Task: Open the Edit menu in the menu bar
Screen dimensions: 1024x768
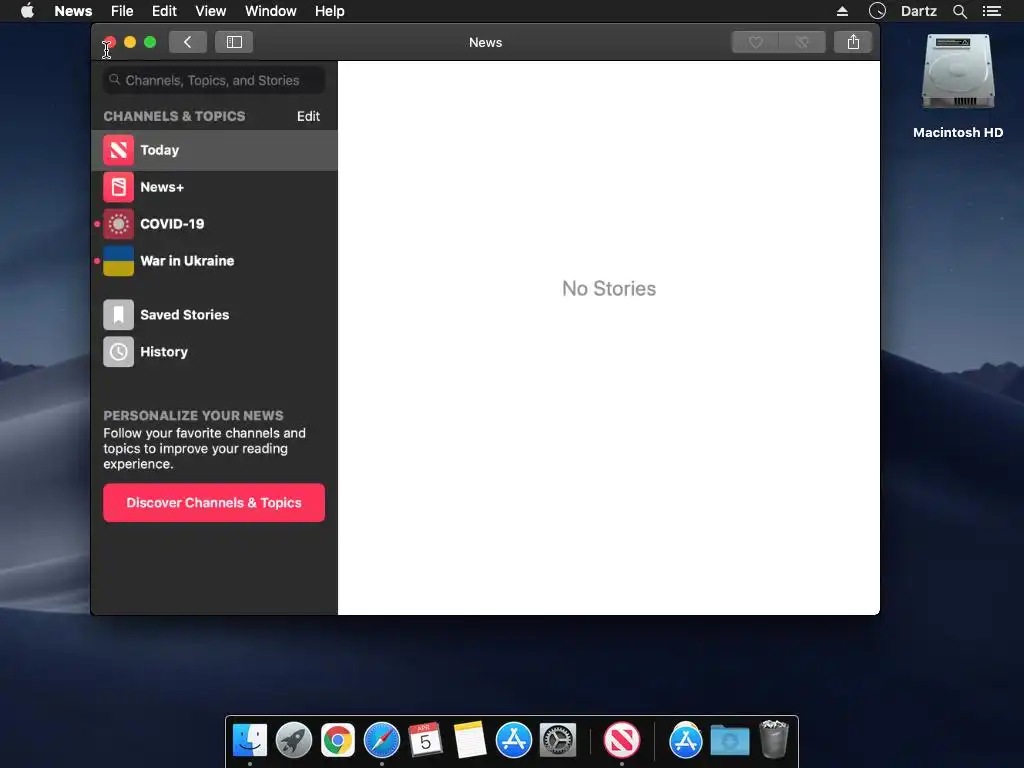Action: 164,11
